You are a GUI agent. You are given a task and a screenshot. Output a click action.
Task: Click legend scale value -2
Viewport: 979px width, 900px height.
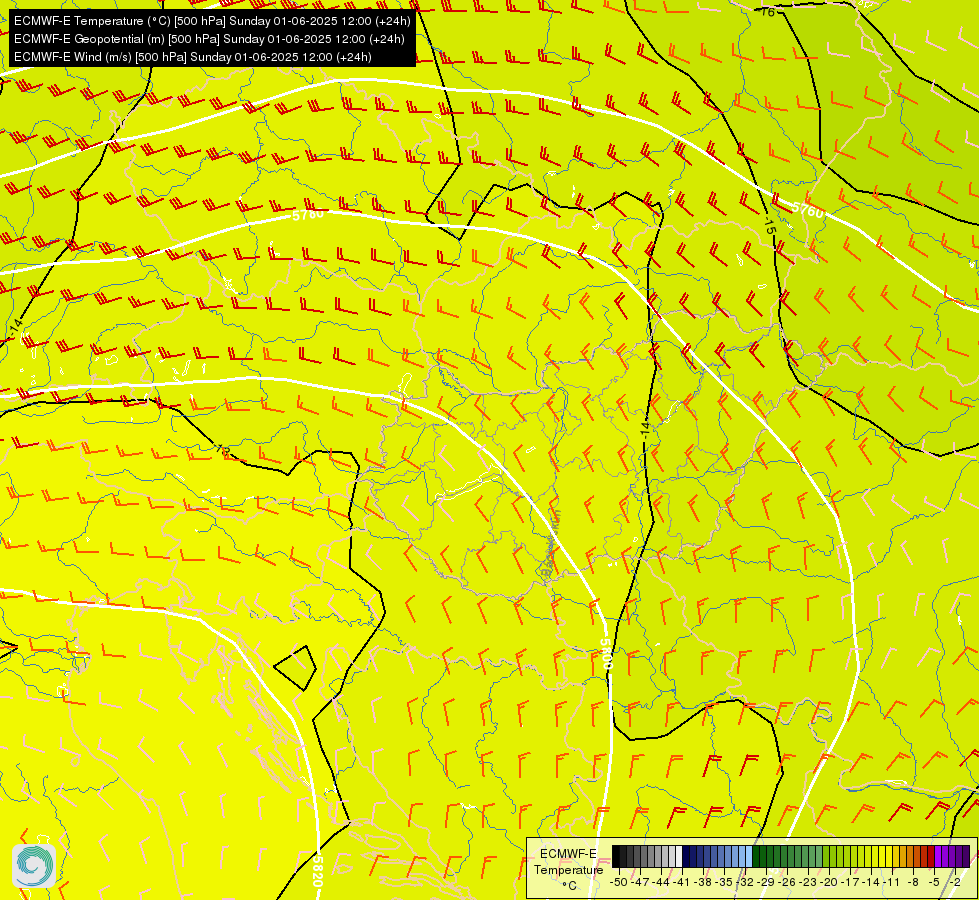tap(955, 882)
